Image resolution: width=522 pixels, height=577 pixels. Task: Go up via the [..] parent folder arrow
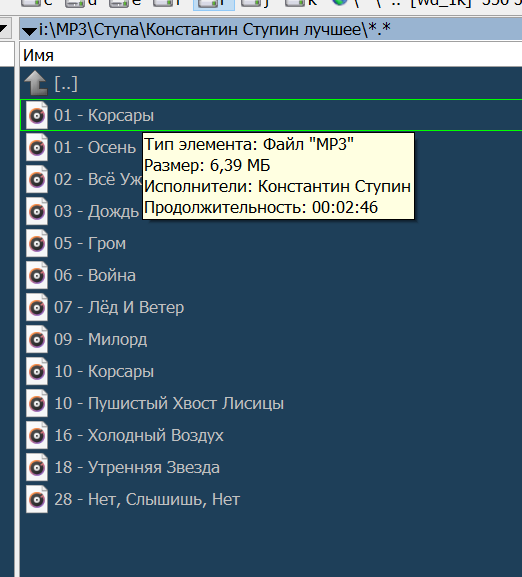coord(36,83)
